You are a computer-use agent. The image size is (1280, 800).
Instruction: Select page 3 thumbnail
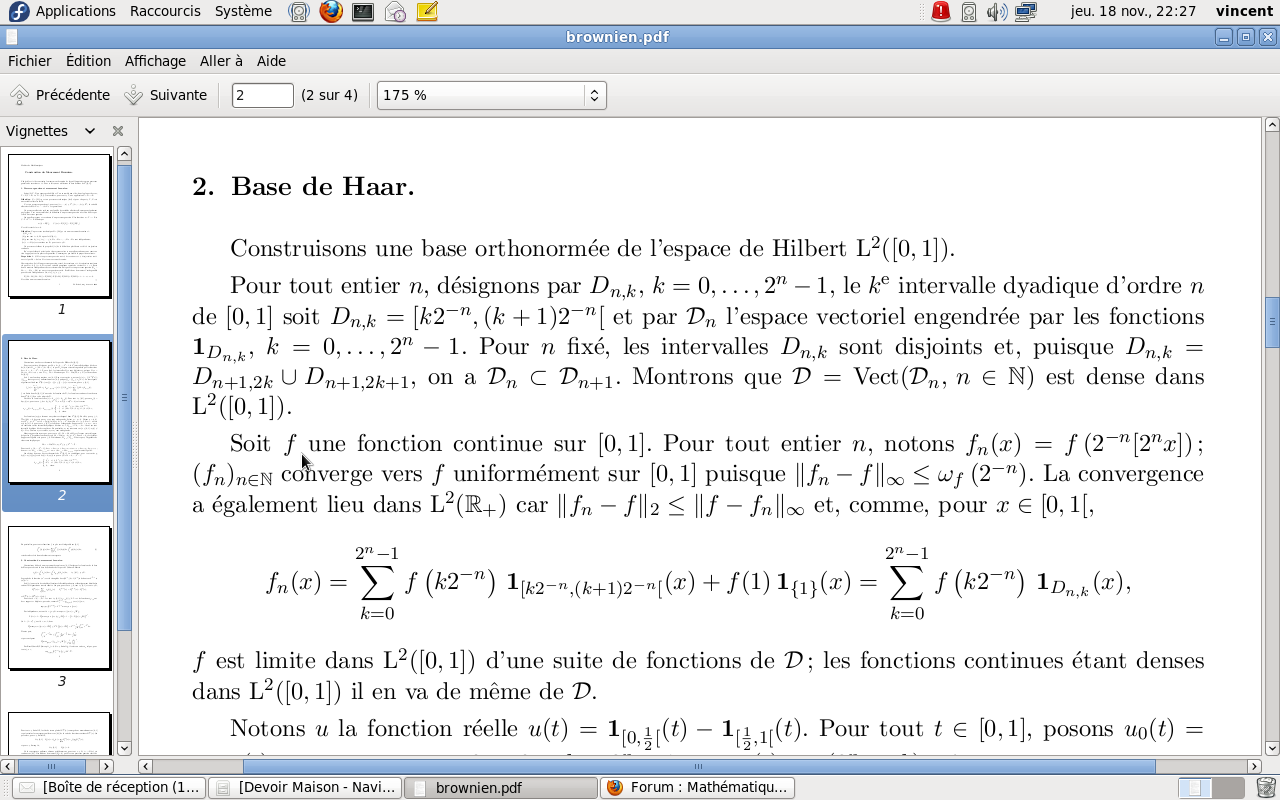coord(60,598)
